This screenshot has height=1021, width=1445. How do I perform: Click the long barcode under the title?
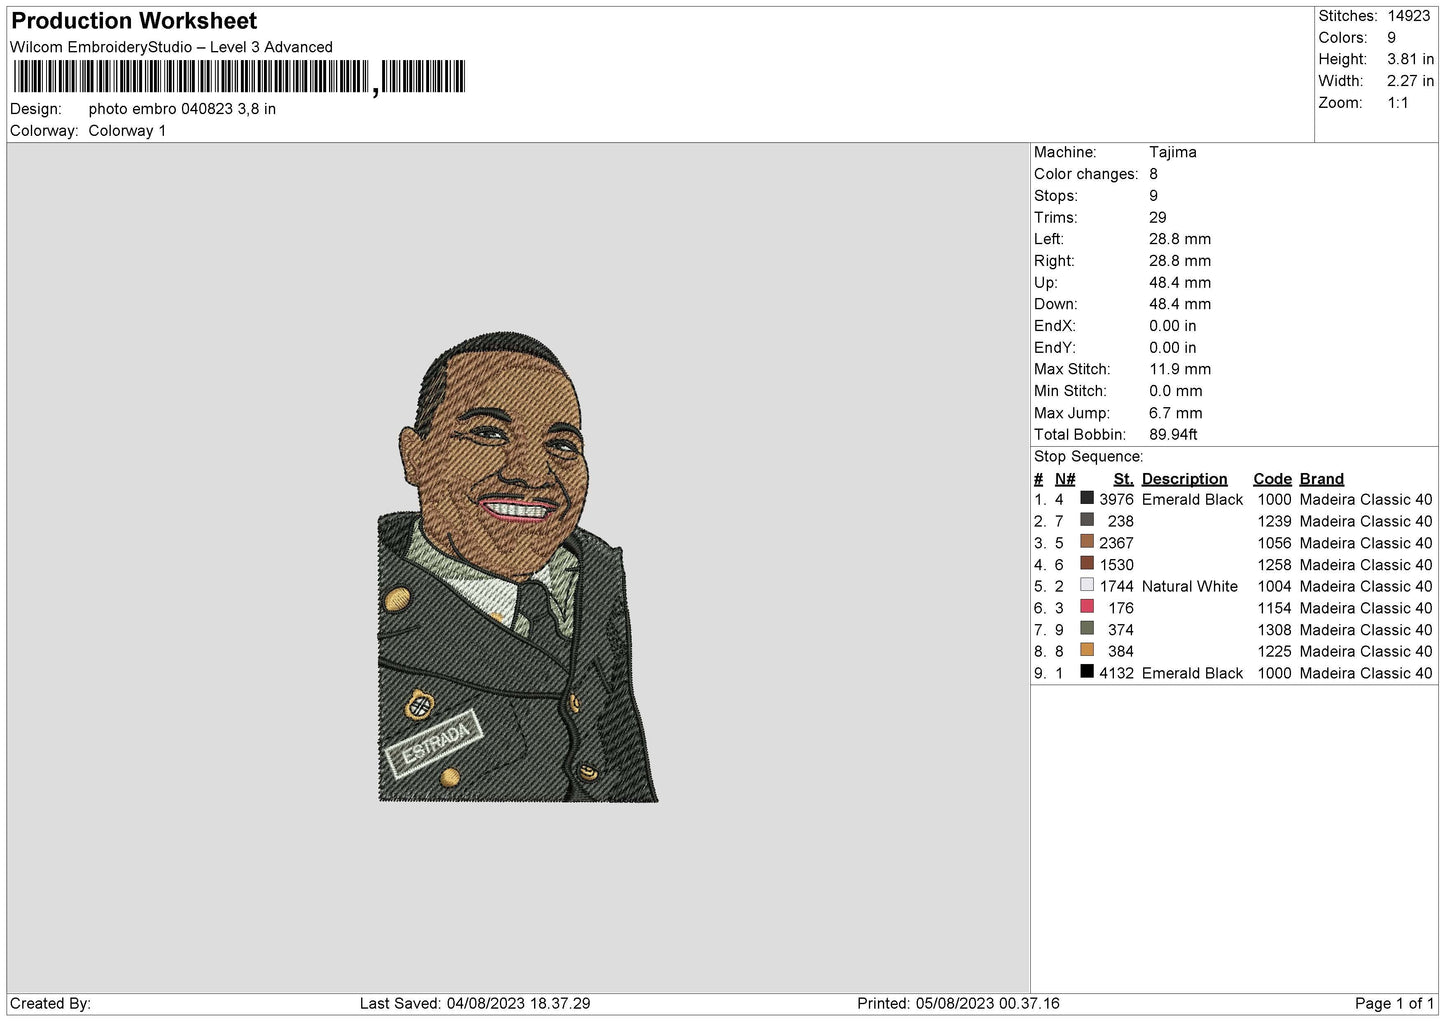(191, 77)
